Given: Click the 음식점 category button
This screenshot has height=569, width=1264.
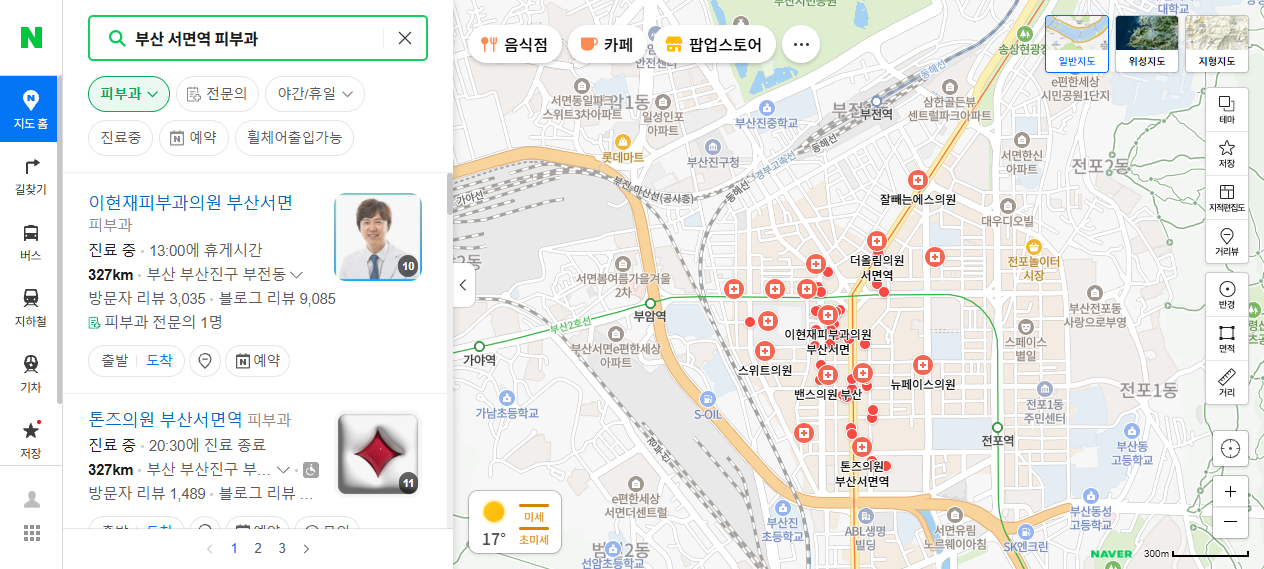Looking at the screenshot, I should click(x=515, y=44).
